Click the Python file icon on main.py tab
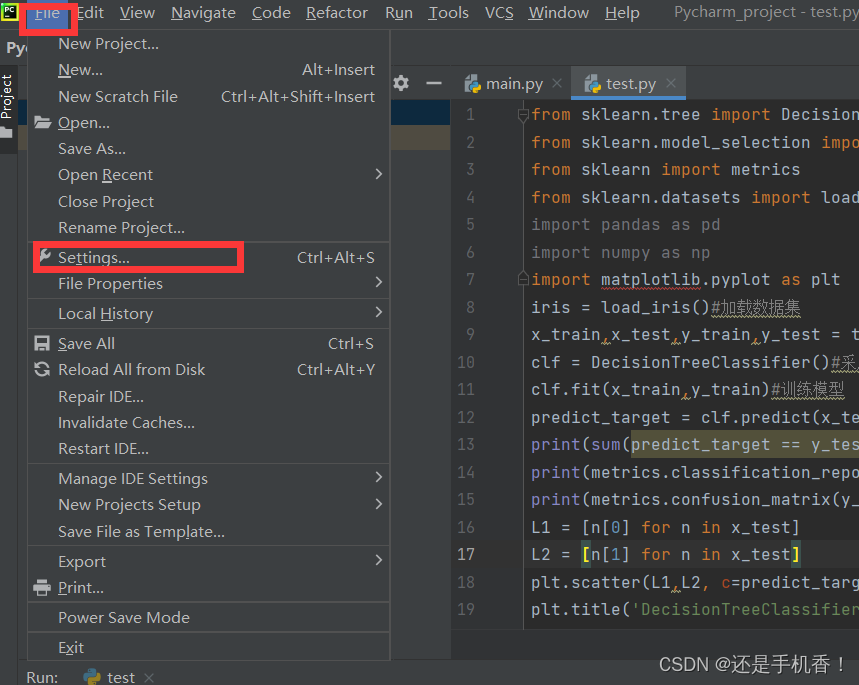The width and height of the screenshot is (859, 685). point(473,83)
